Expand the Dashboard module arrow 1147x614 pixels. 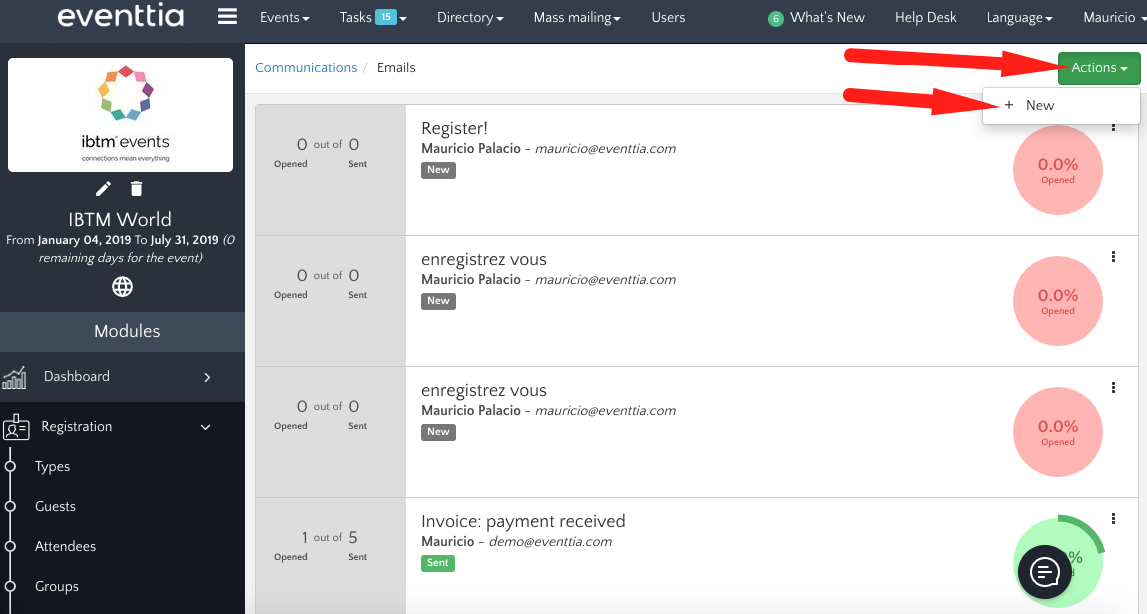pyautogui.click(x=207, y=377)
